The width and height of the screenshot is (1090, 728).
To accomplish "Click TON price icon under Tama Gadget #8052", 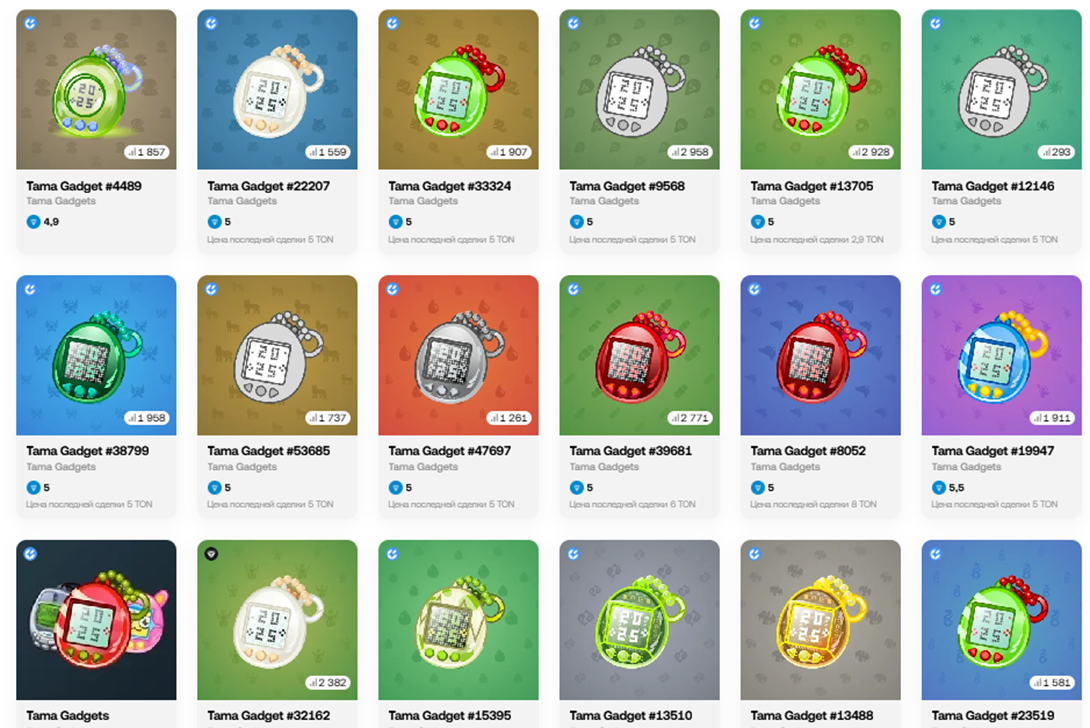I will pyautogui.click(x=757, y=487).
